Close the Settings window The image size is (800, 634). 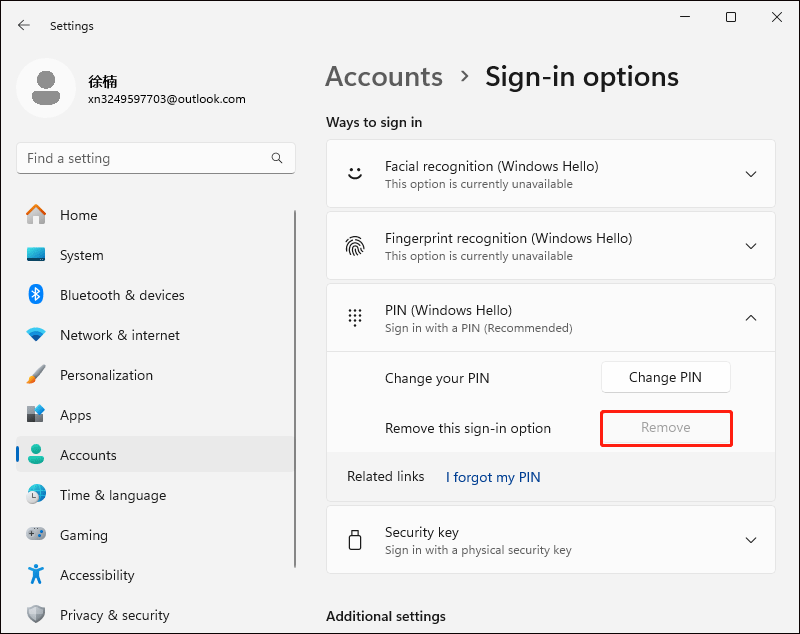(x=777, y=17)
